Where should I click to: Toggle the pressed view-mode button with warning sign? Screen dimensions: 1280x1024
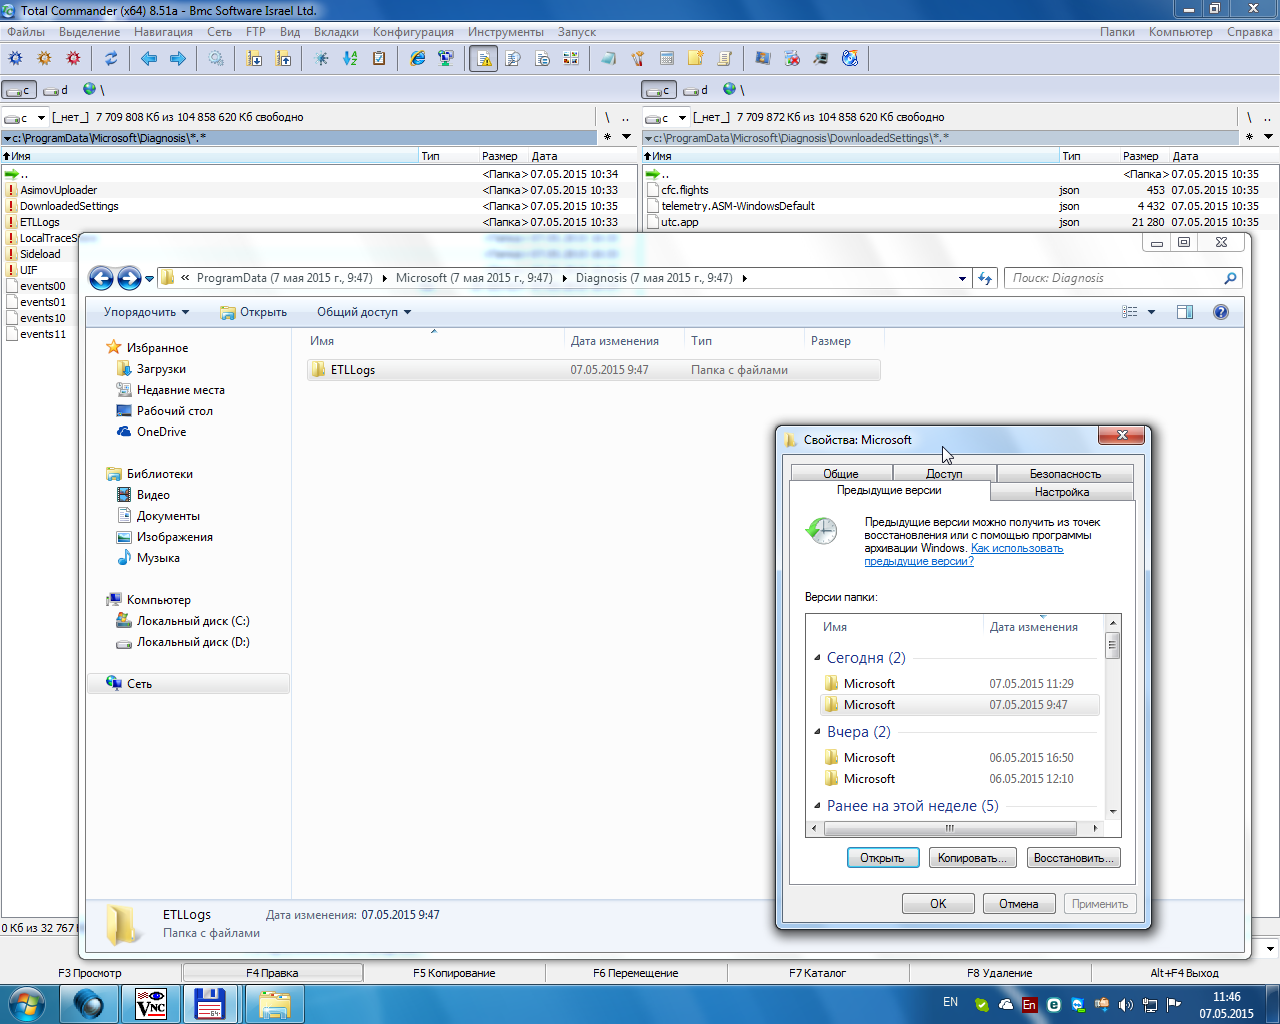[484, 59]
